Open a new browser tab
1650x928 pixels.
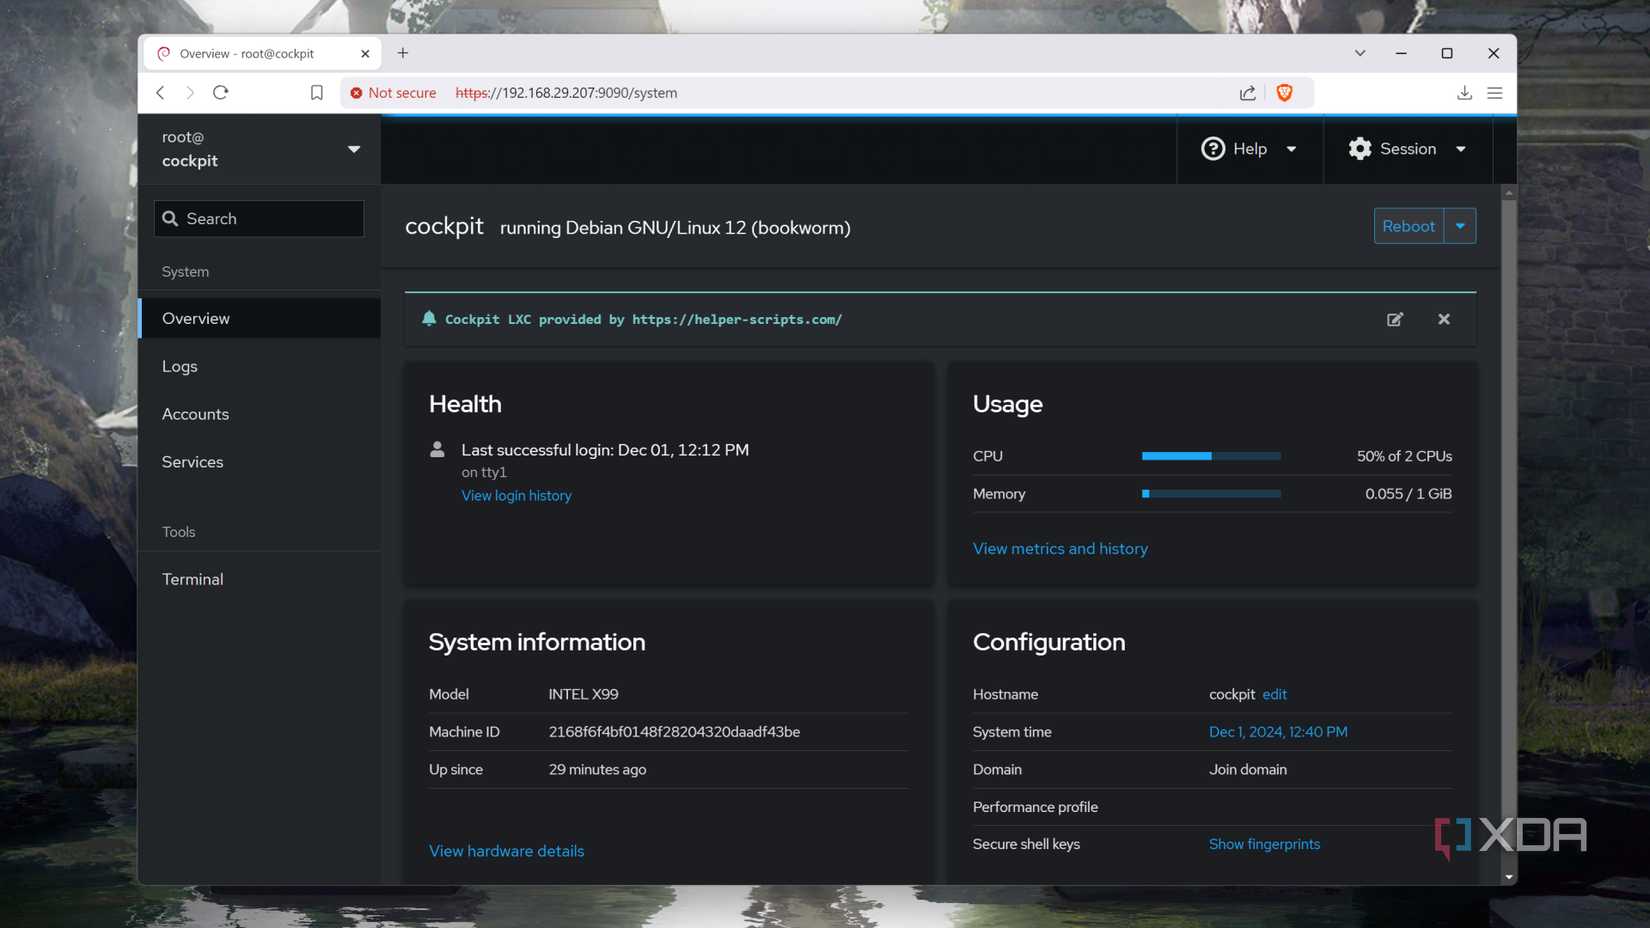403,53
